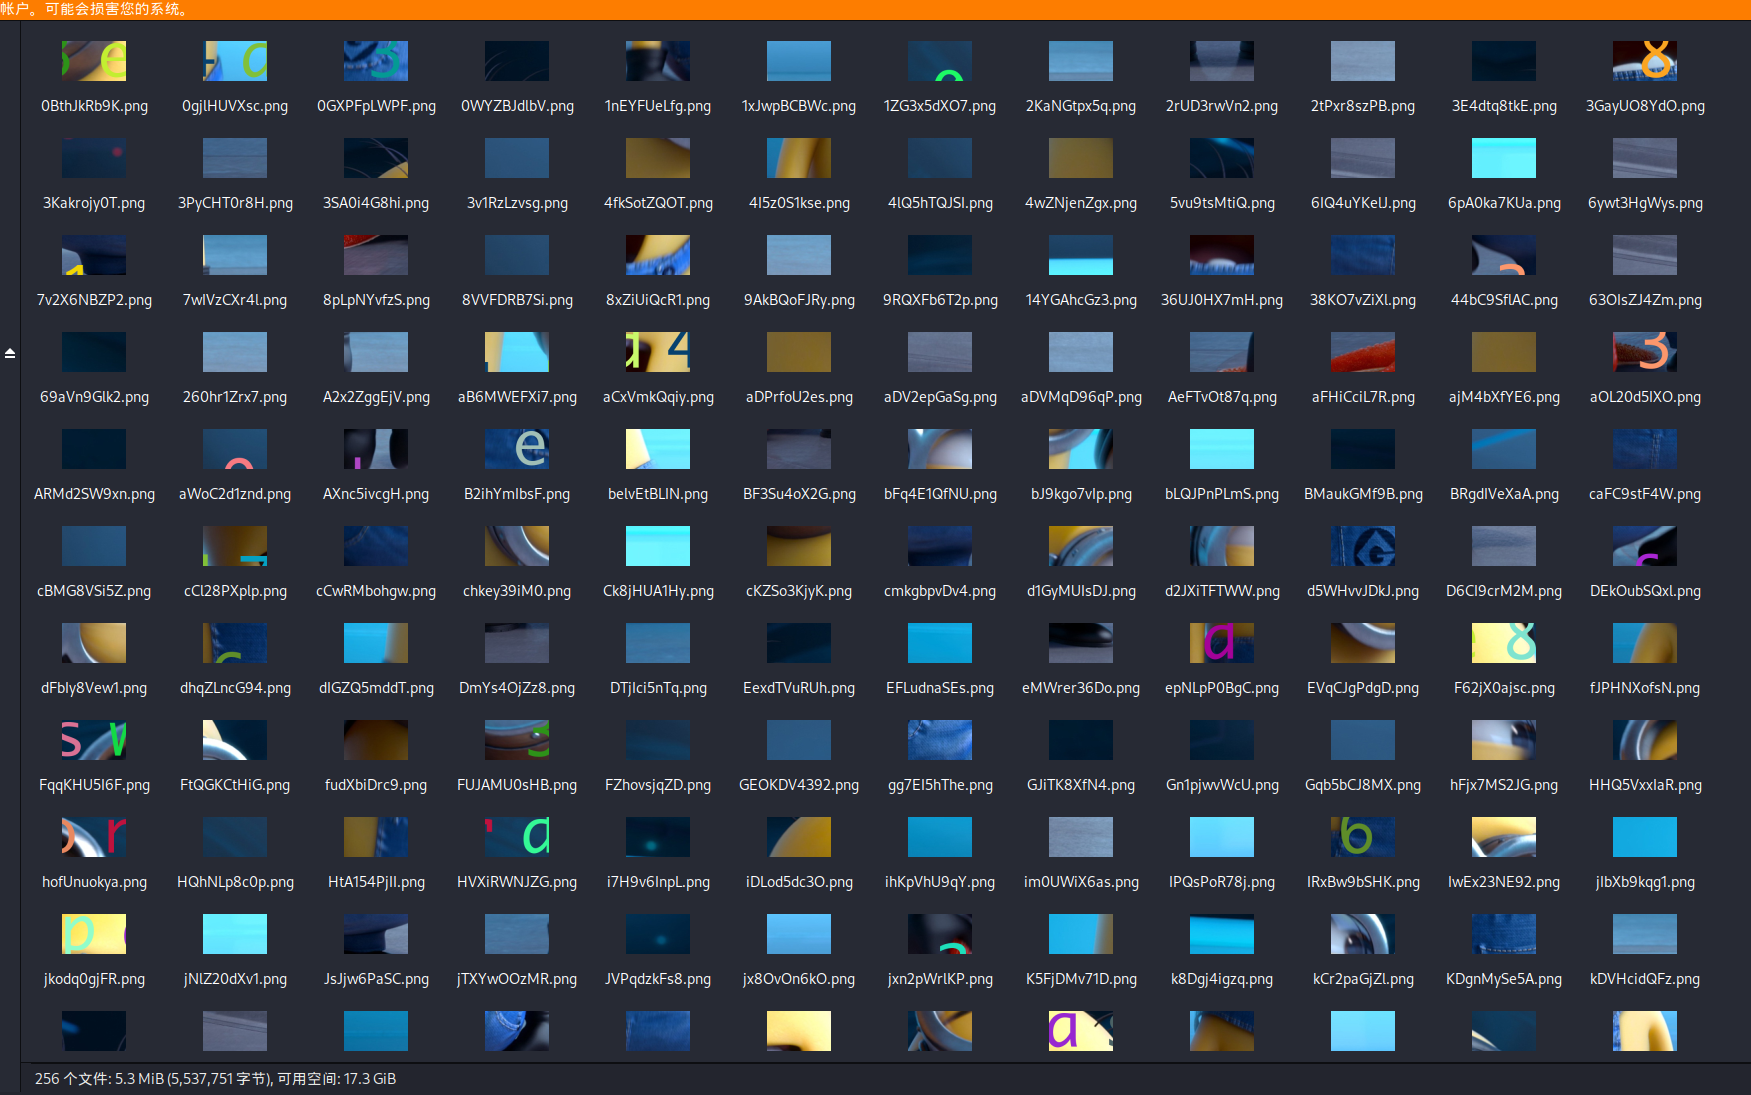Open the 3GayUO8YdO.png image
This screenshot has height=1095, width=1751.
[x=1645, y=61]
